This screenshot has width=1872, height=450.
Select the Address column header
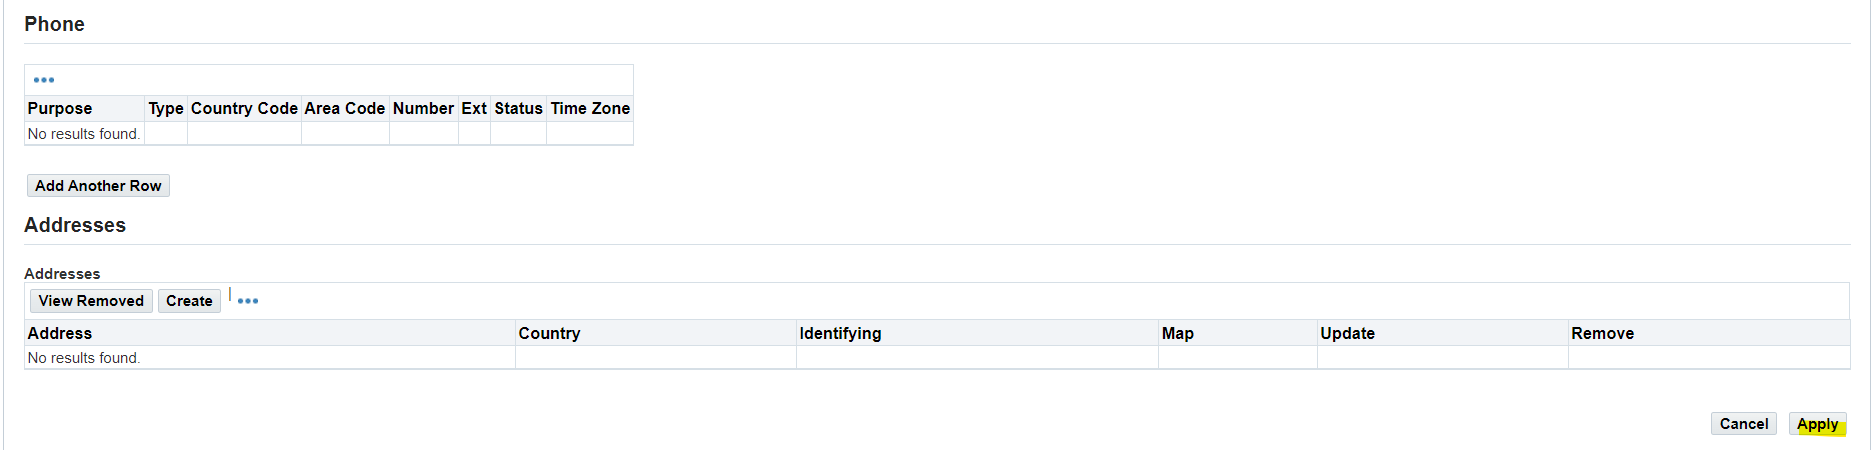[x=60, y=333]
